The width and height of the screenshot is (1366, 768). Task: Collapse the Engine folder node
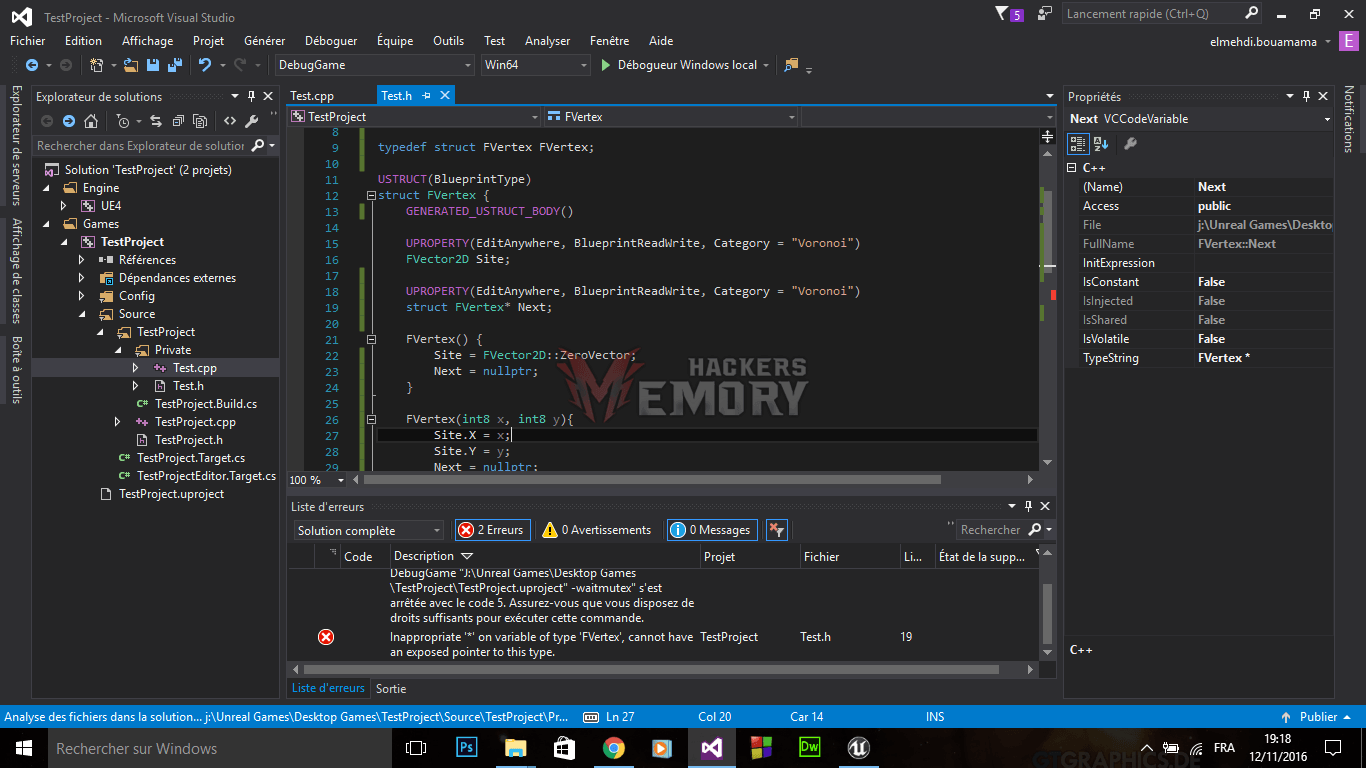46,188
